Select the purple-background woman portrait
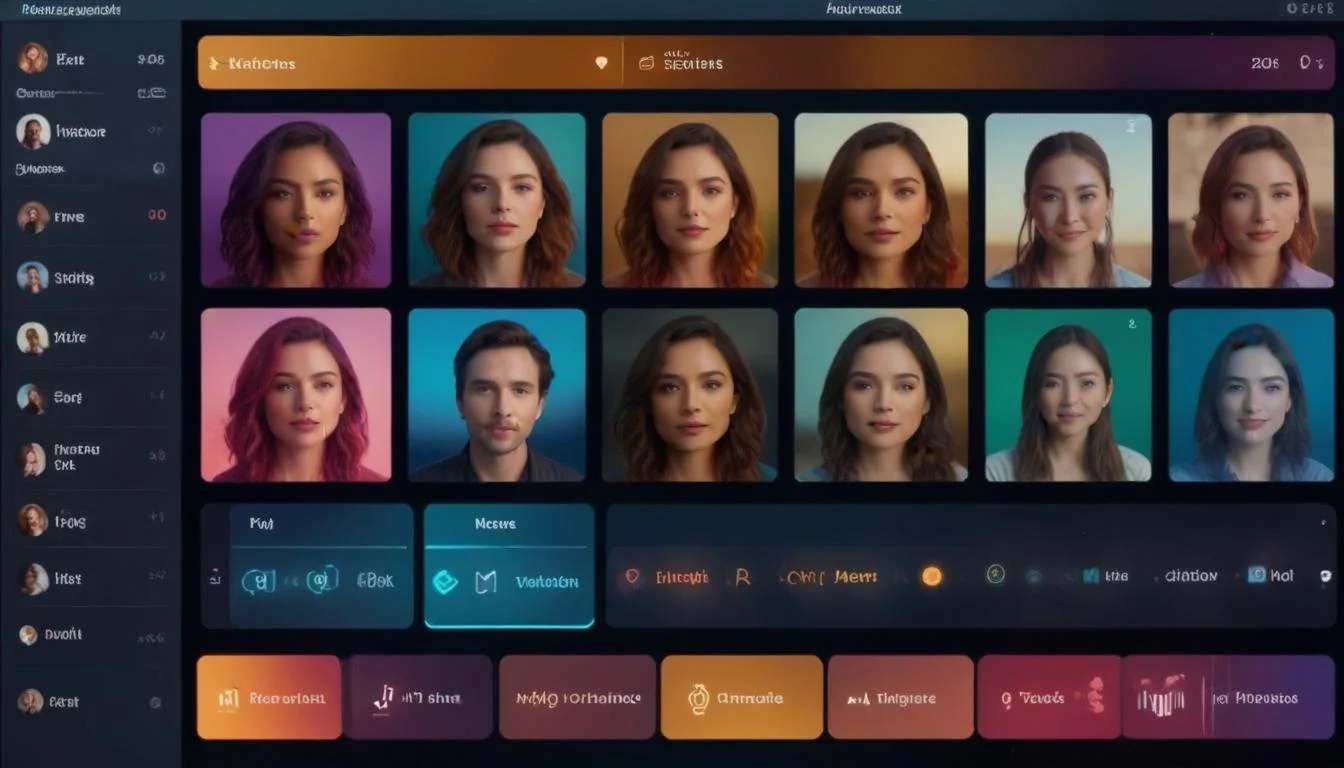The image size is (1344, 768). (296, 200)
